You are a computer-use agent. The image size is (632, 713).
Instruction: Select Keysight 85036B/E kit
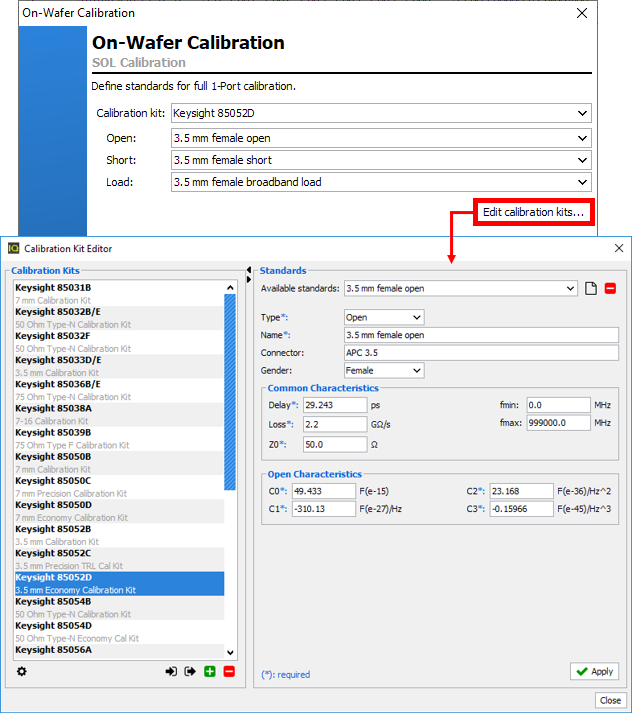tap(119, 390)
